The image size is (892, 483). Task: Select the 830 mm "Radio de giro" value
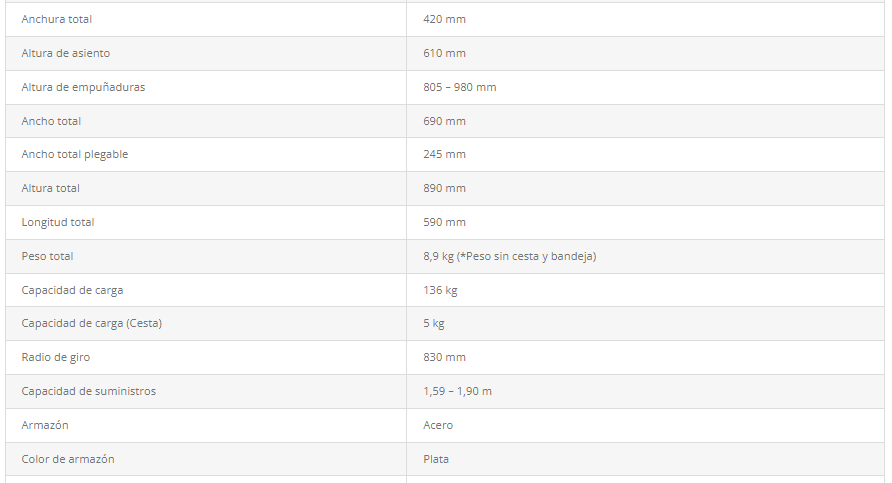pos(444,357)
